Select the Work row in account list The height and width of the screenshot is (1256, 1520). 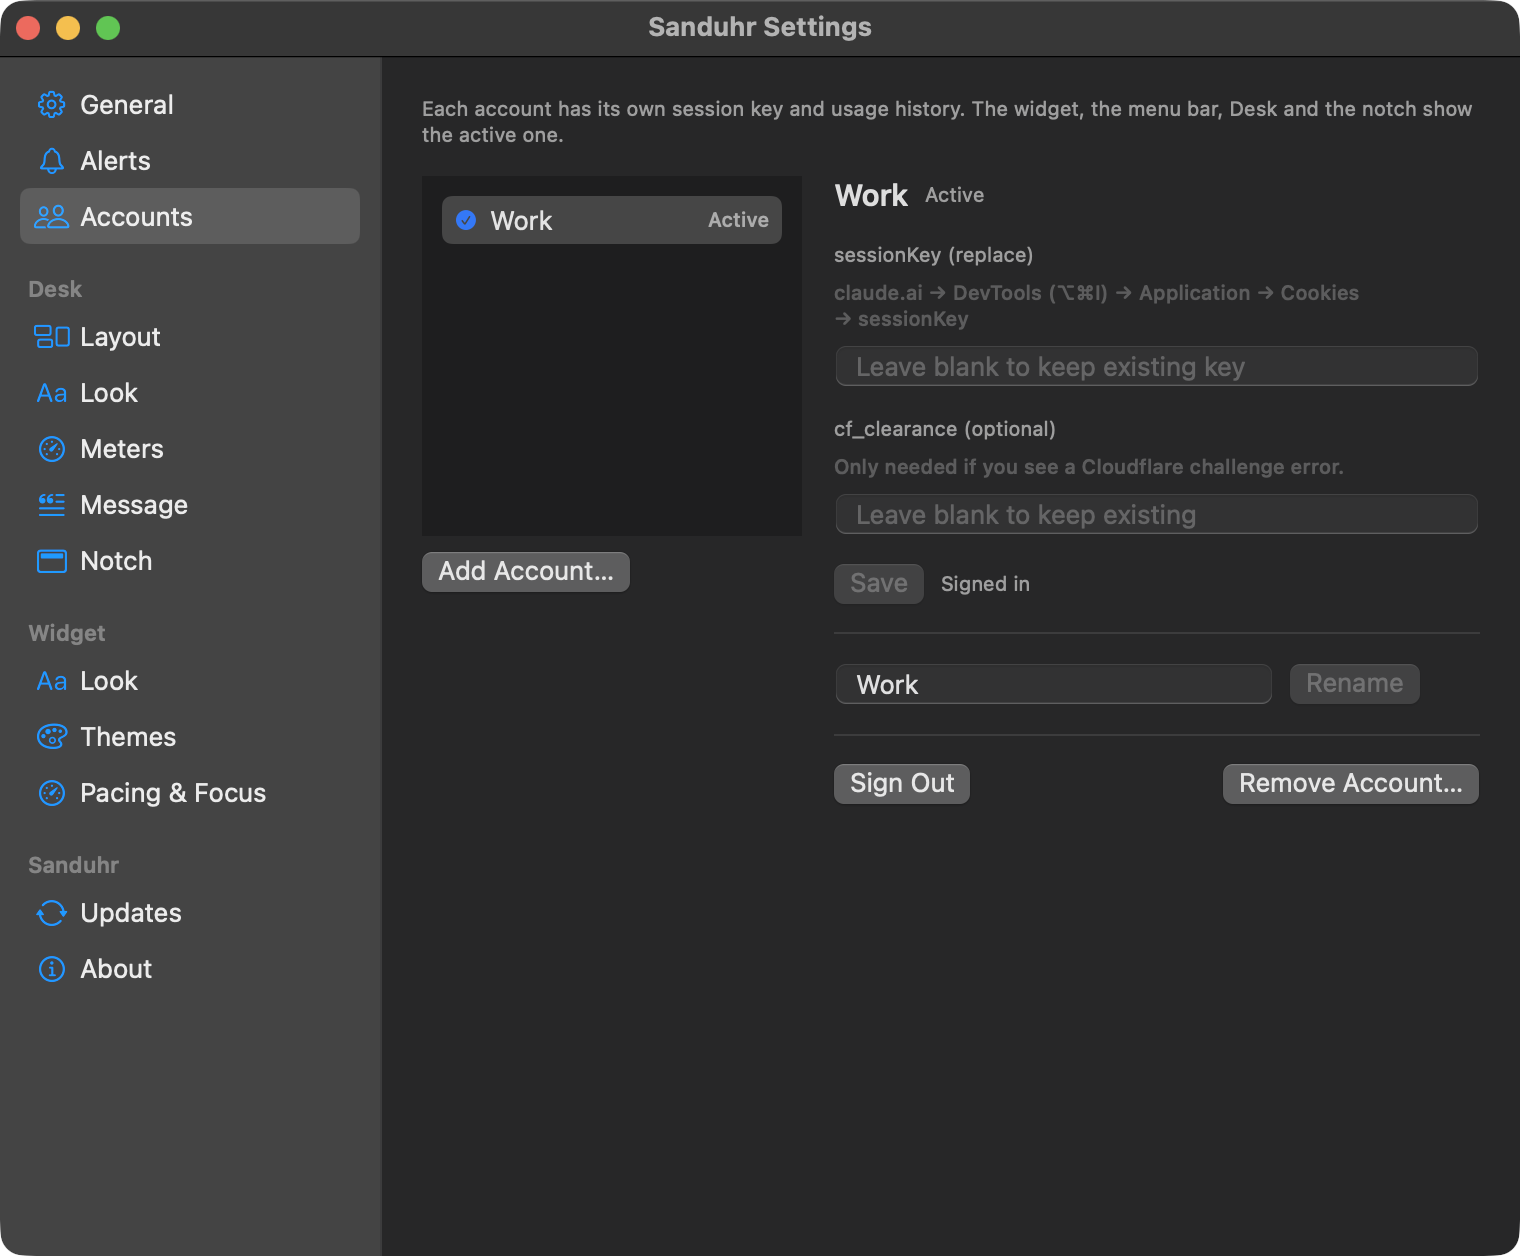pos(612,220)
